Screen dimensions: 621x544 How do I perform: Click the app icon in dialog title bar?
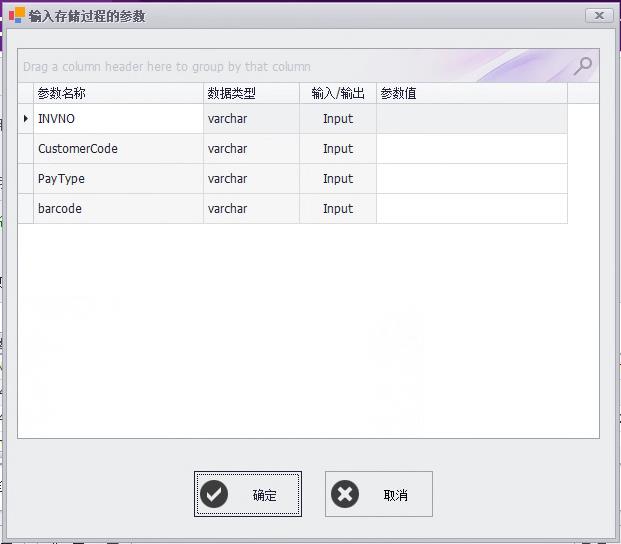[17, 15]
